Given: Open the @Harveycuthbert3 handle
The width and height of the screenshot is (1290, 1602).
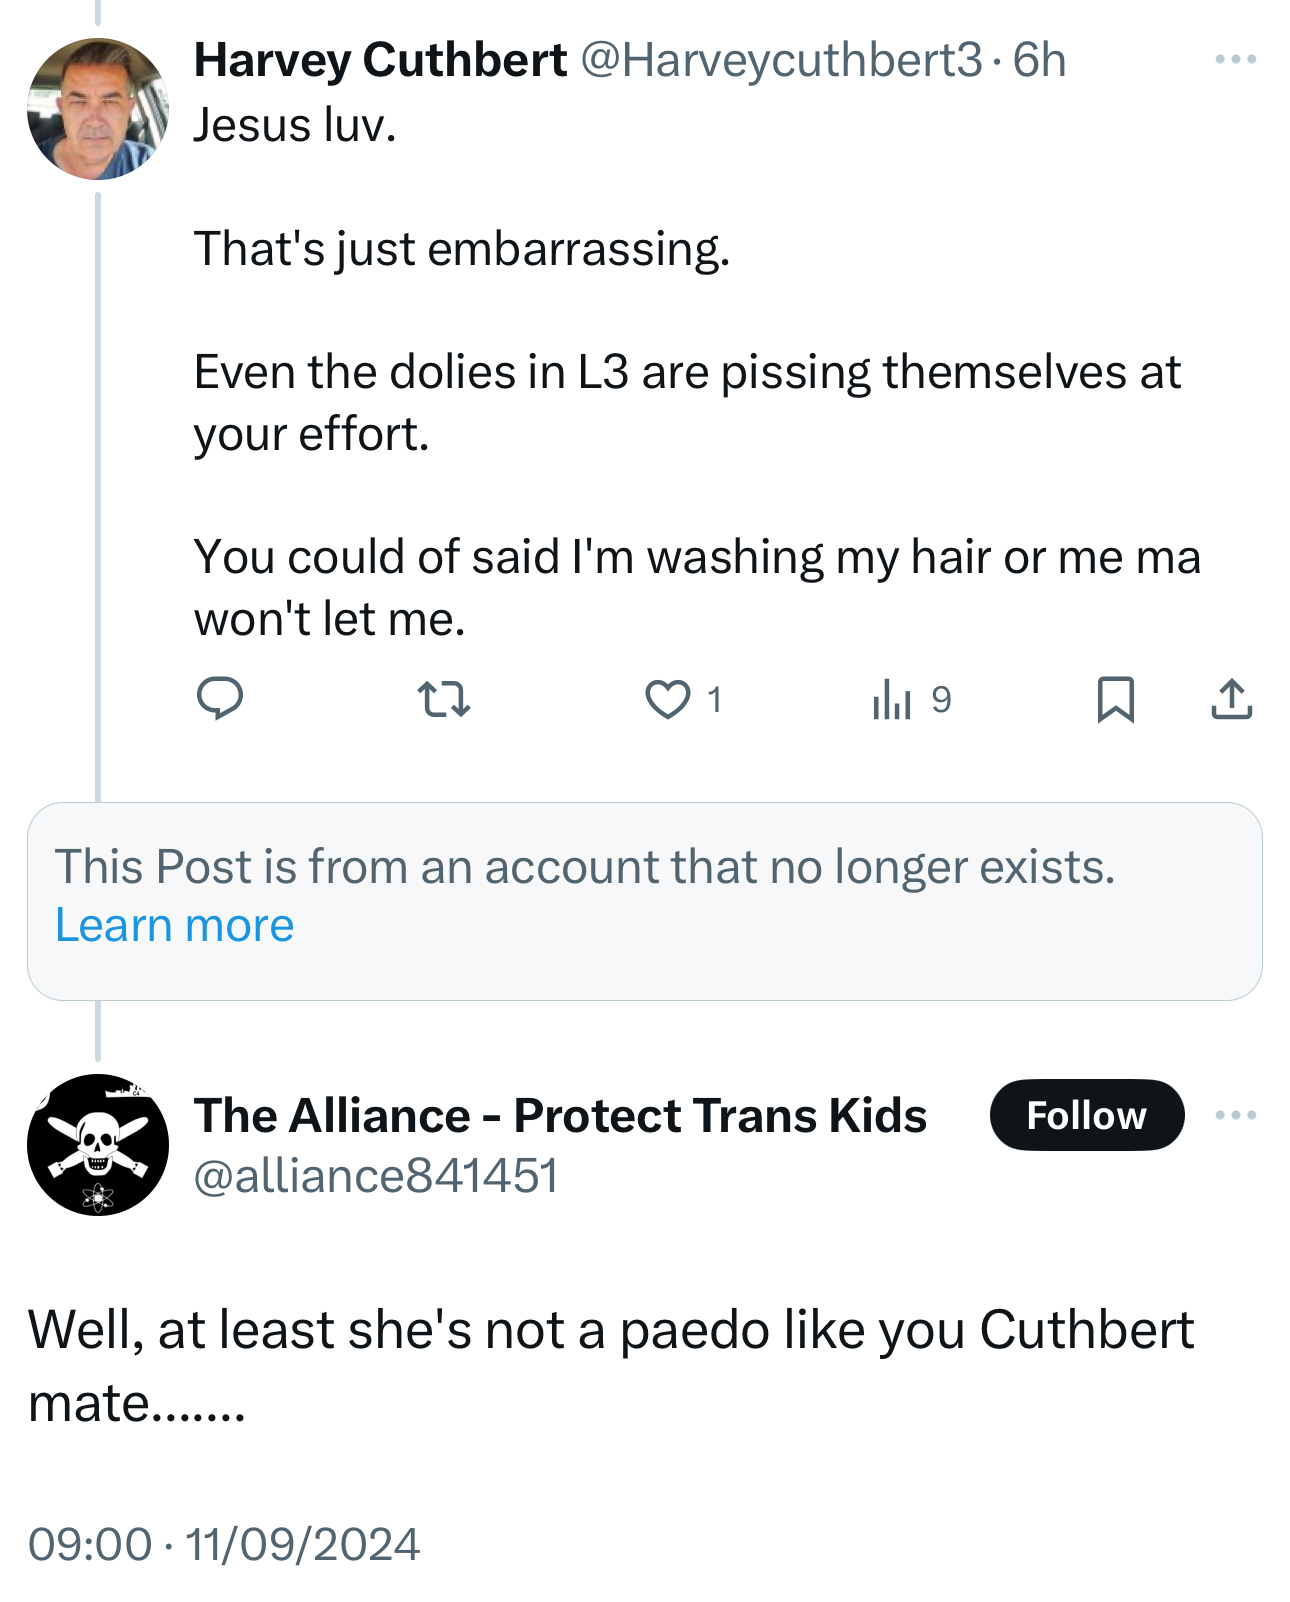Looking at the screenshot, I should pyautogui.click(x=781, y=60).
